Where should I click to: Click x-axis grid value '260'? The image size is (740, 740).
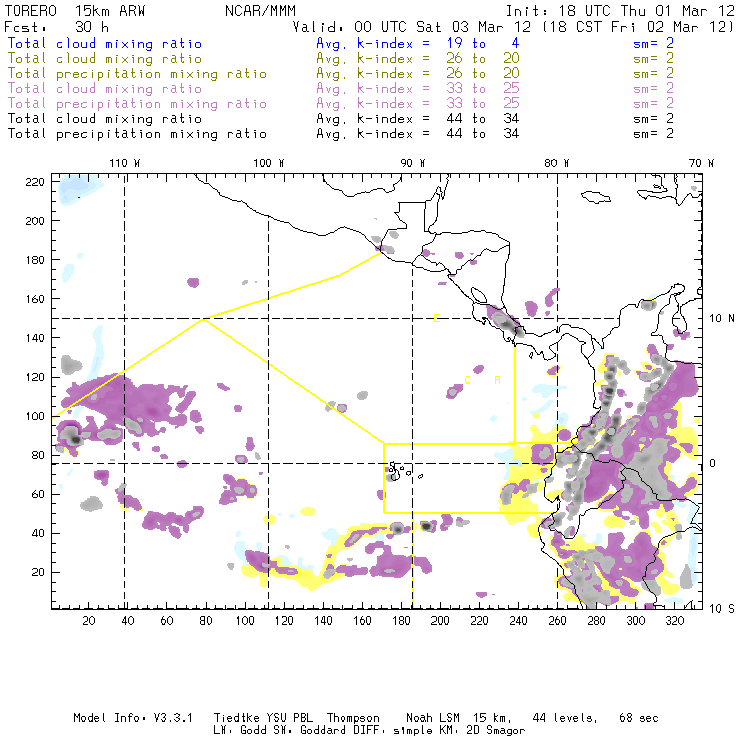coord(557,621)
